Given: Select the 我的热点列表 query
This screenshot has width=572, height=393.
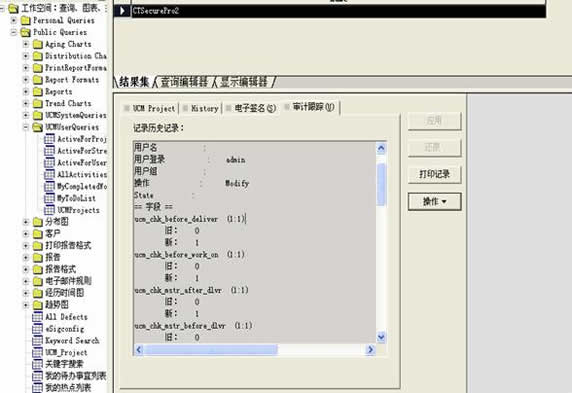Looking at the screenshot, I should (x=68, y=388).
